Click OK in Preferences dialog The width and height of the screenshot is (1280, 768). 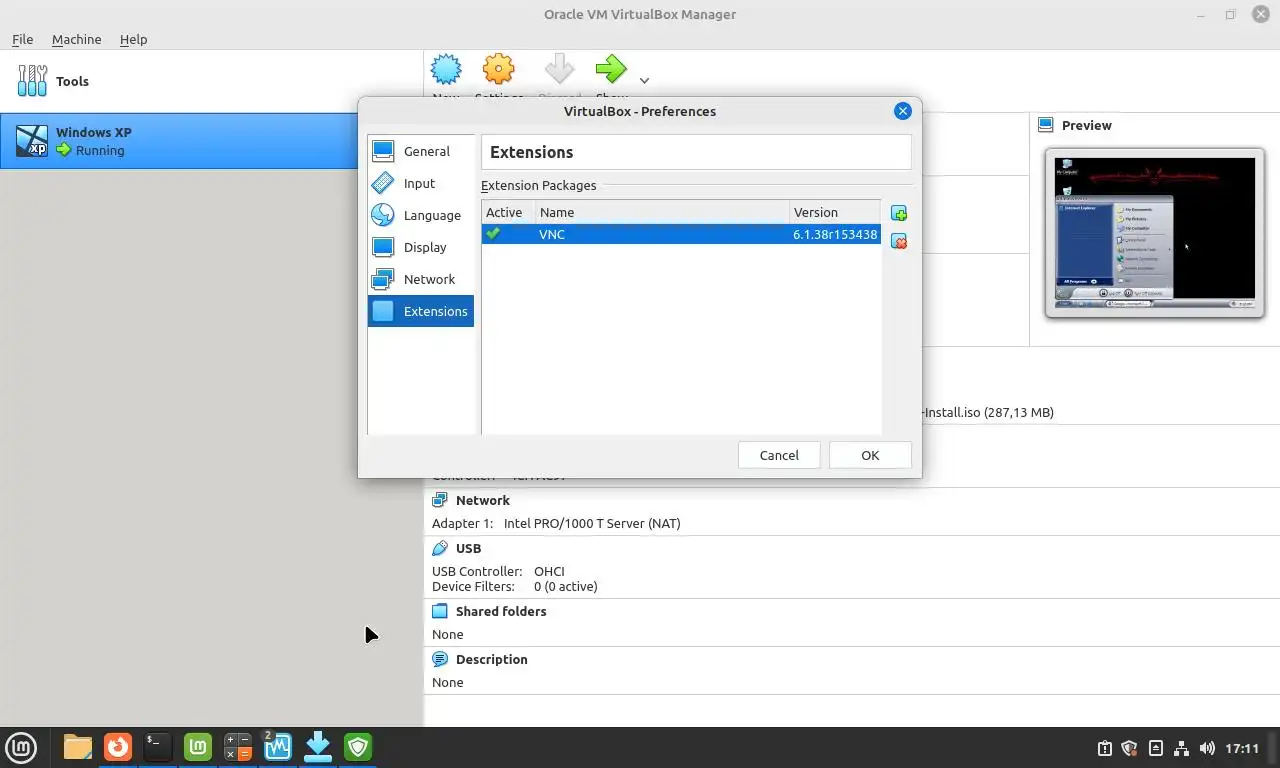870,455
